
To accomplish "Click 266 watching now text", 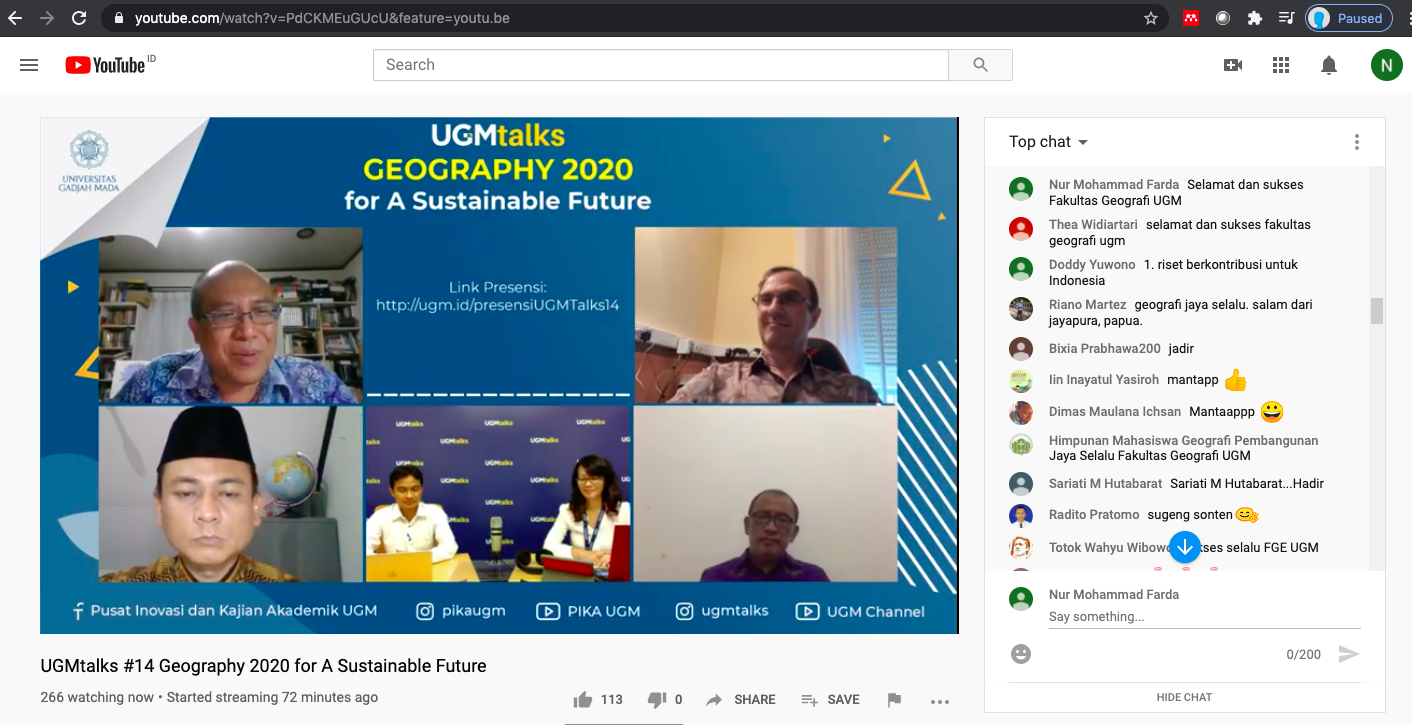I will pos(98,698).
